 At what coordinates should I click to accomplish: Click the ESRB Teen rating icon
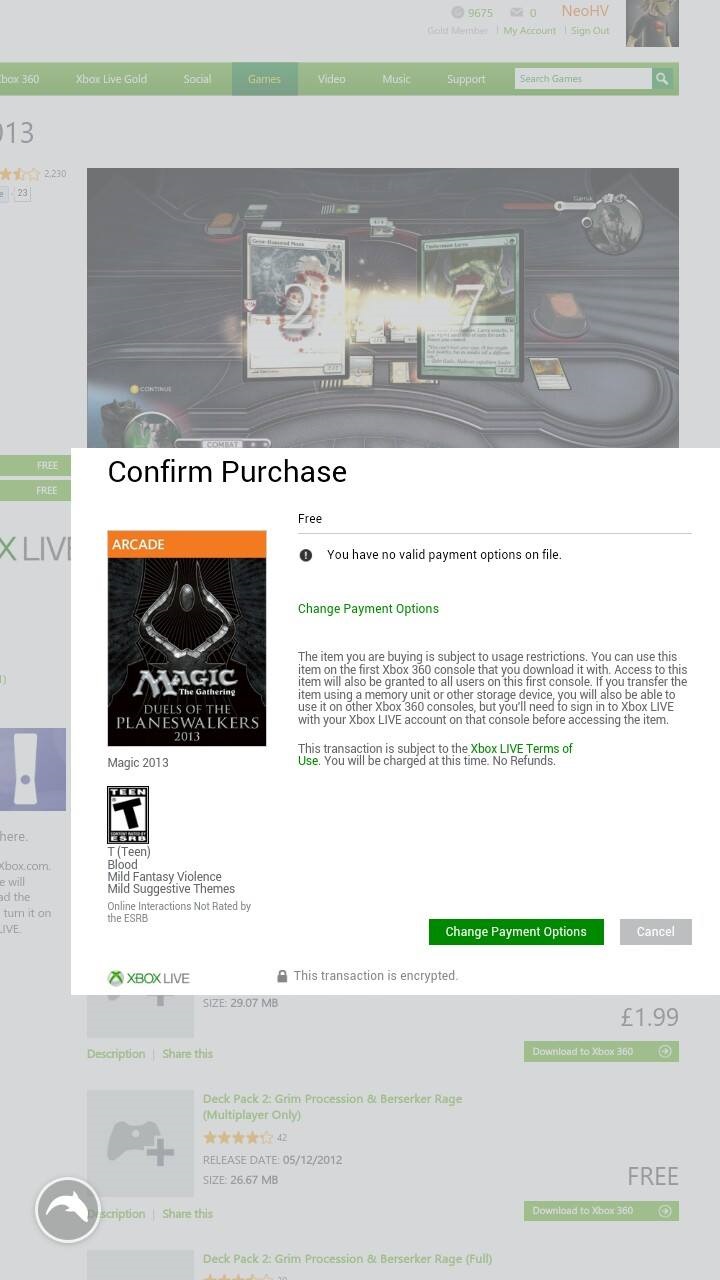tap(128, 815)
